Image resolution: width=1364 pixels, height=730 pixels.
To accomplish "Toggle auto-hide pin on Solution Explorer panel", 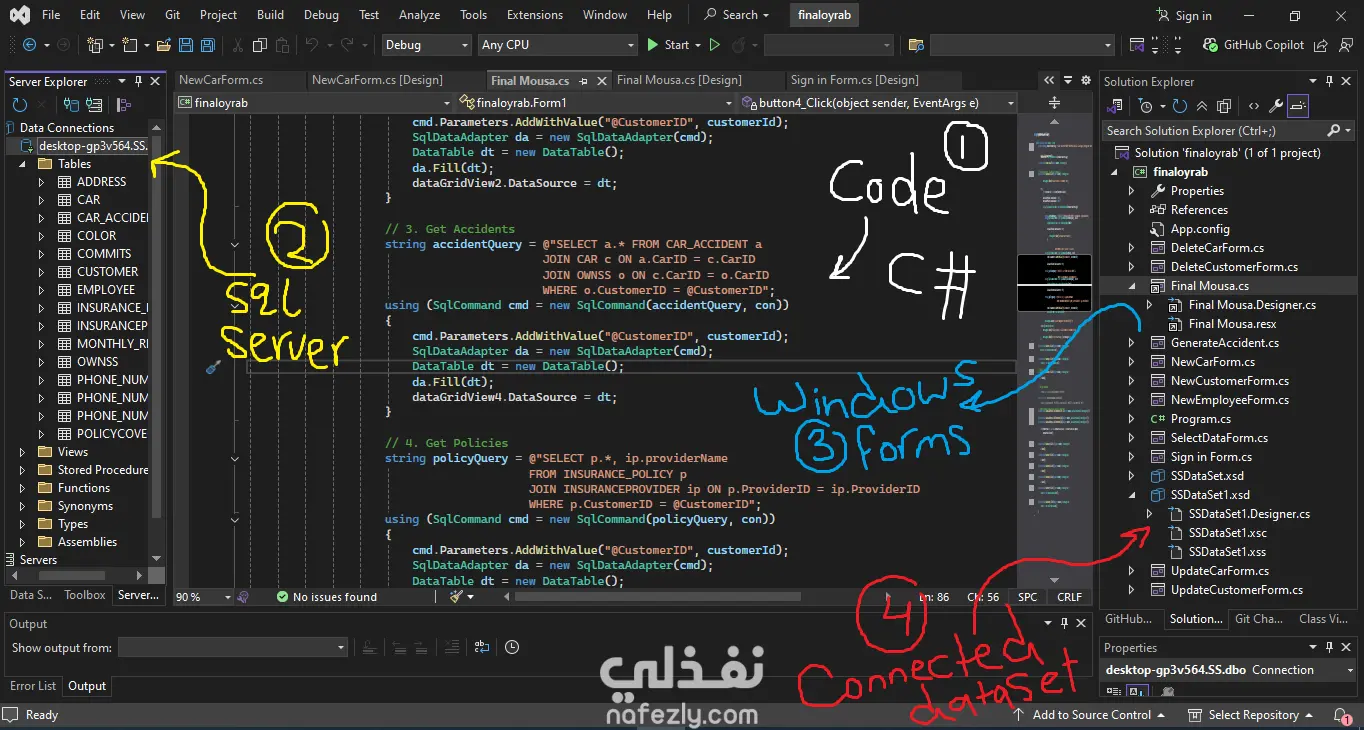I will click(x=1329, y=82).
